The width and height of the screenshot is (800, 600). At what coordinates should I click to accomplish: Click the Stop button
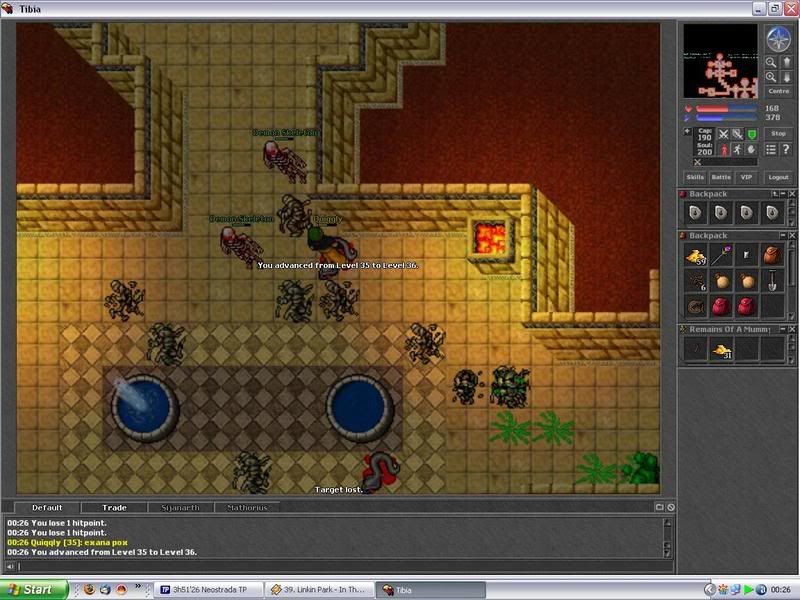point(779,134)
